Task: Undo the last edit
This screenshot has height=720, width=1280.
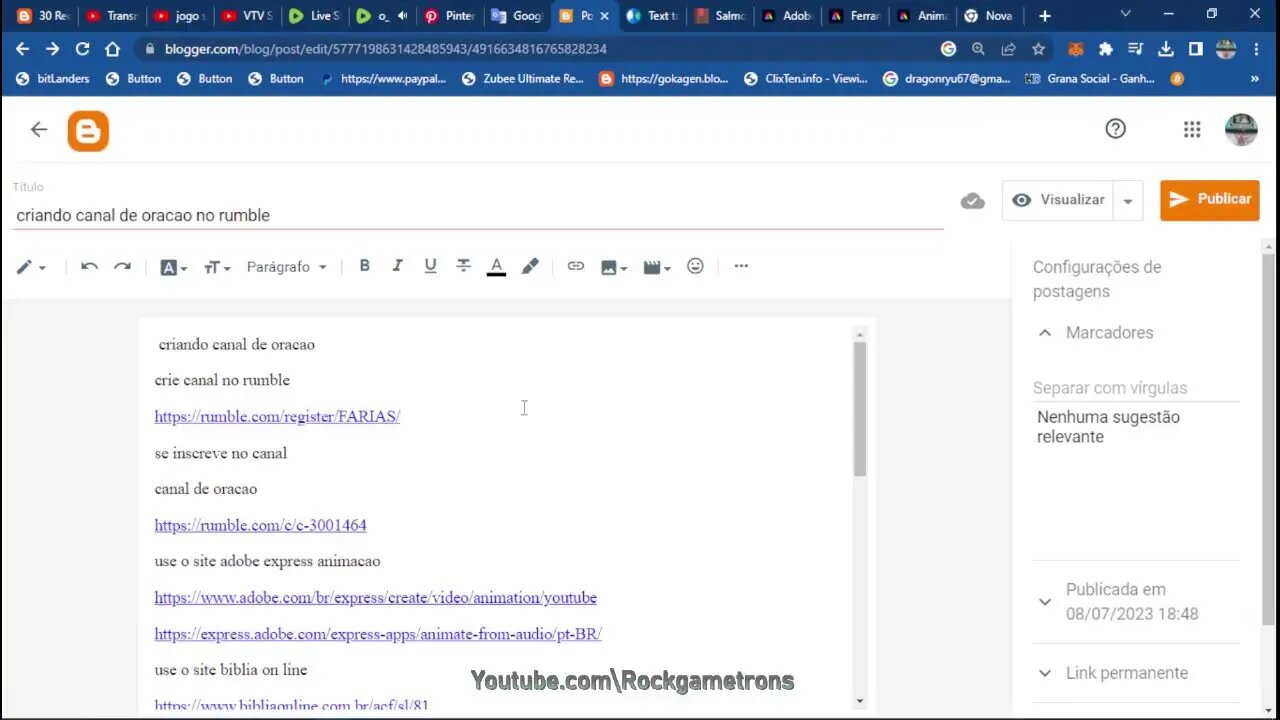Action: pos(89,266)
